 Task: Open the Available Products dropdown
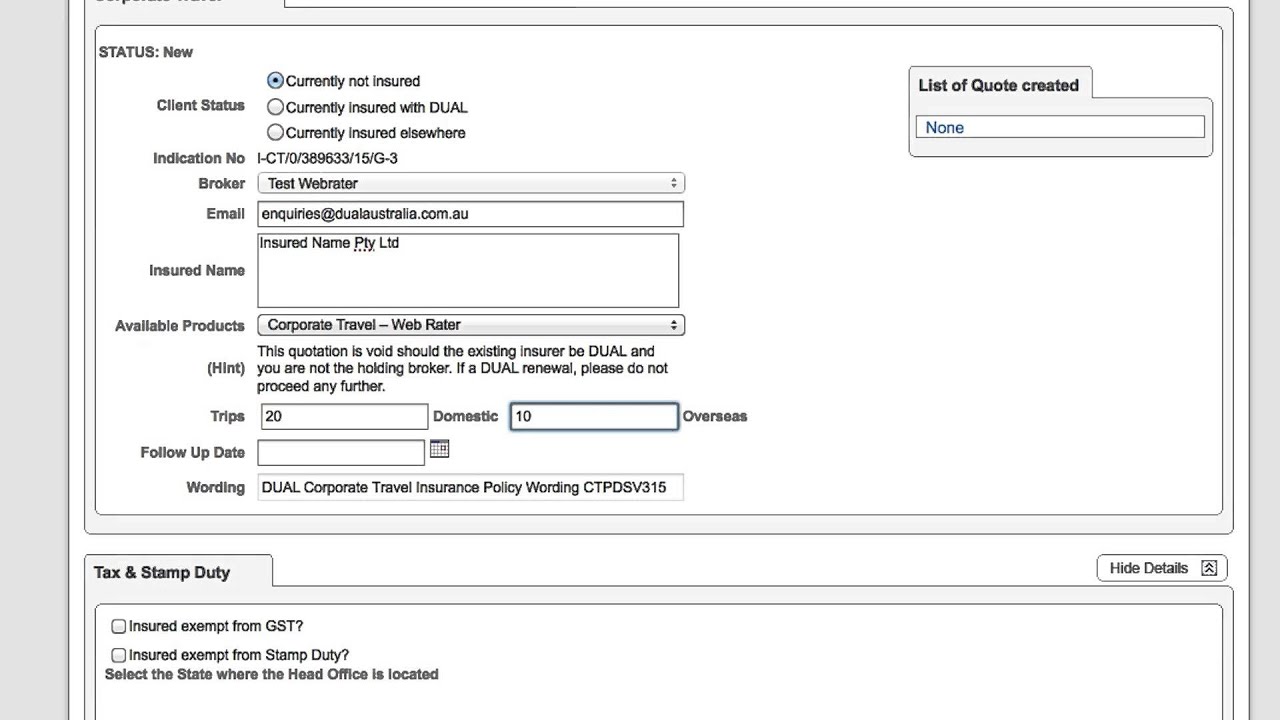point(471,325)
